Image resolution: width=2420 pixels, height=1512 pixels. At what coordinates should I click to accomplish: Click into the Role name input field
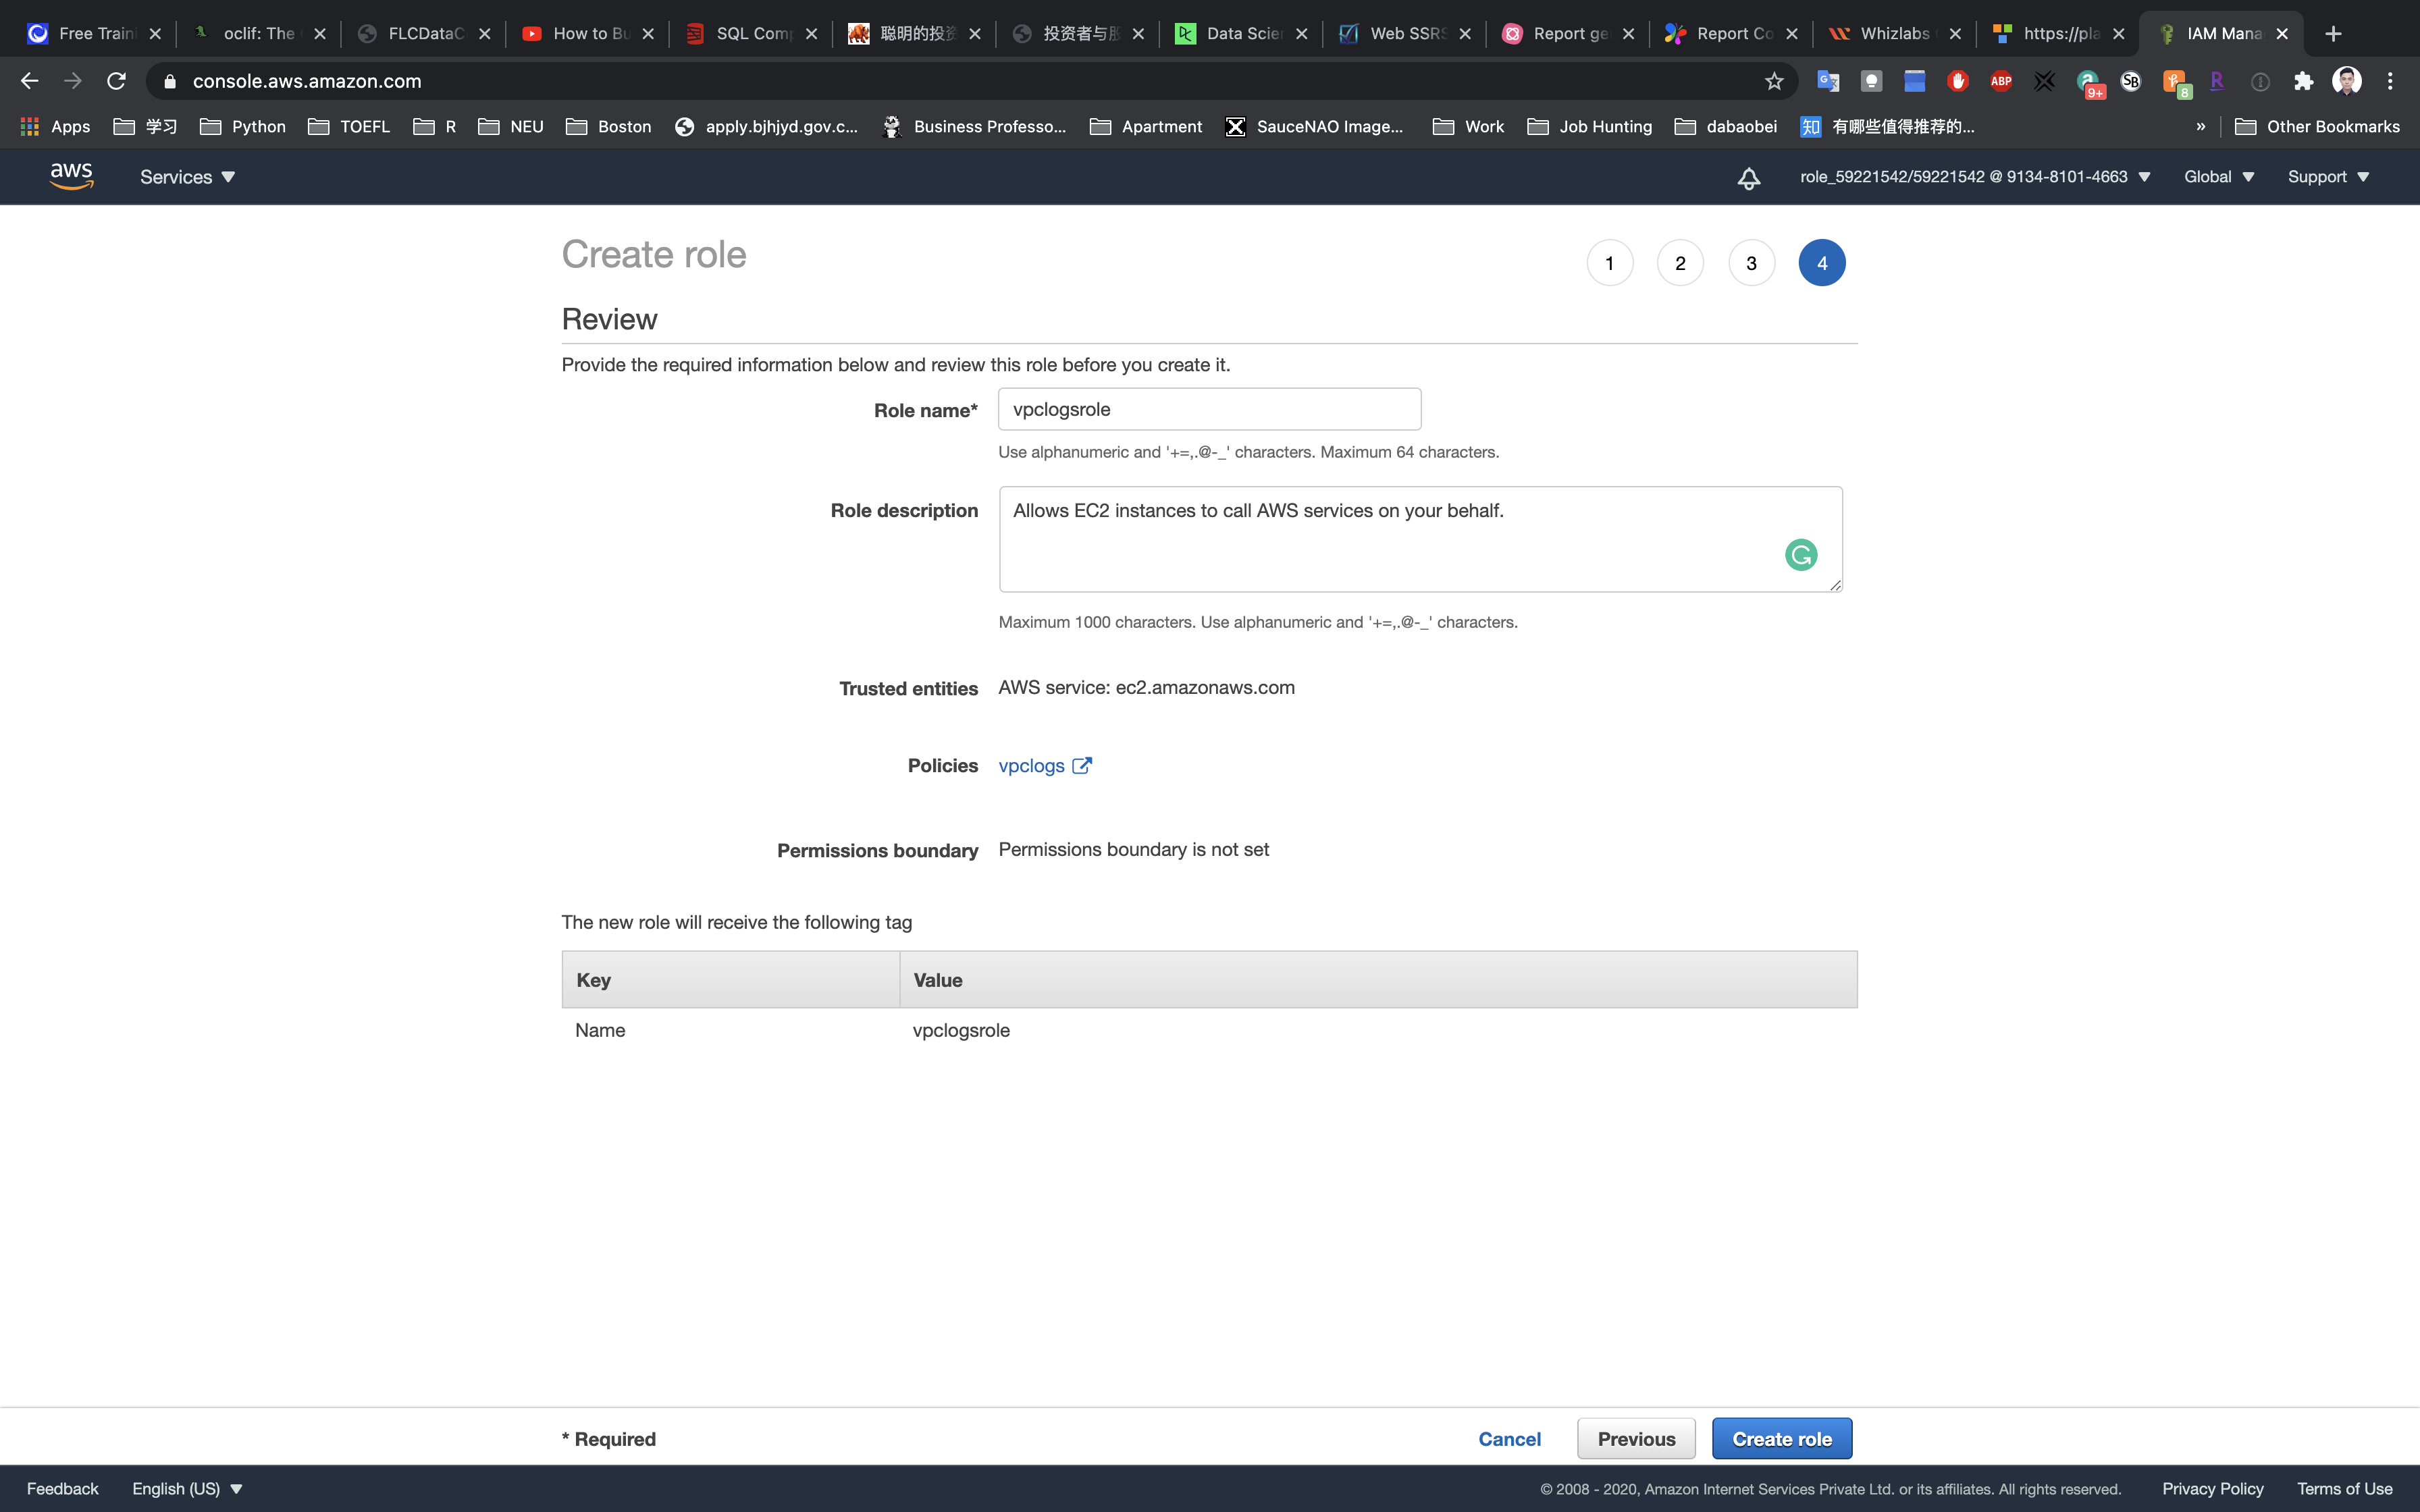pyautogui.click(x=1208, y=409)
